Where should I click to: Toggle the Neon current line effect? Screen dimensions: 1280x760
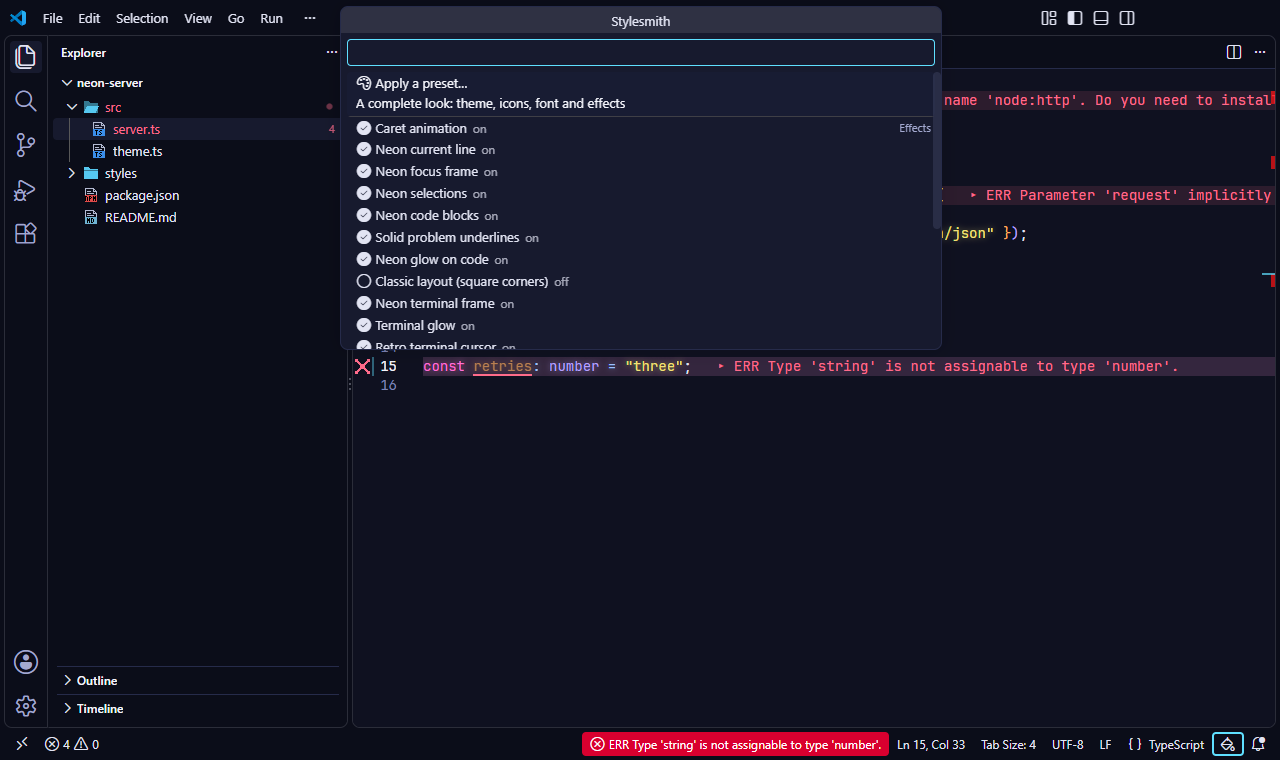click(640, 150)
